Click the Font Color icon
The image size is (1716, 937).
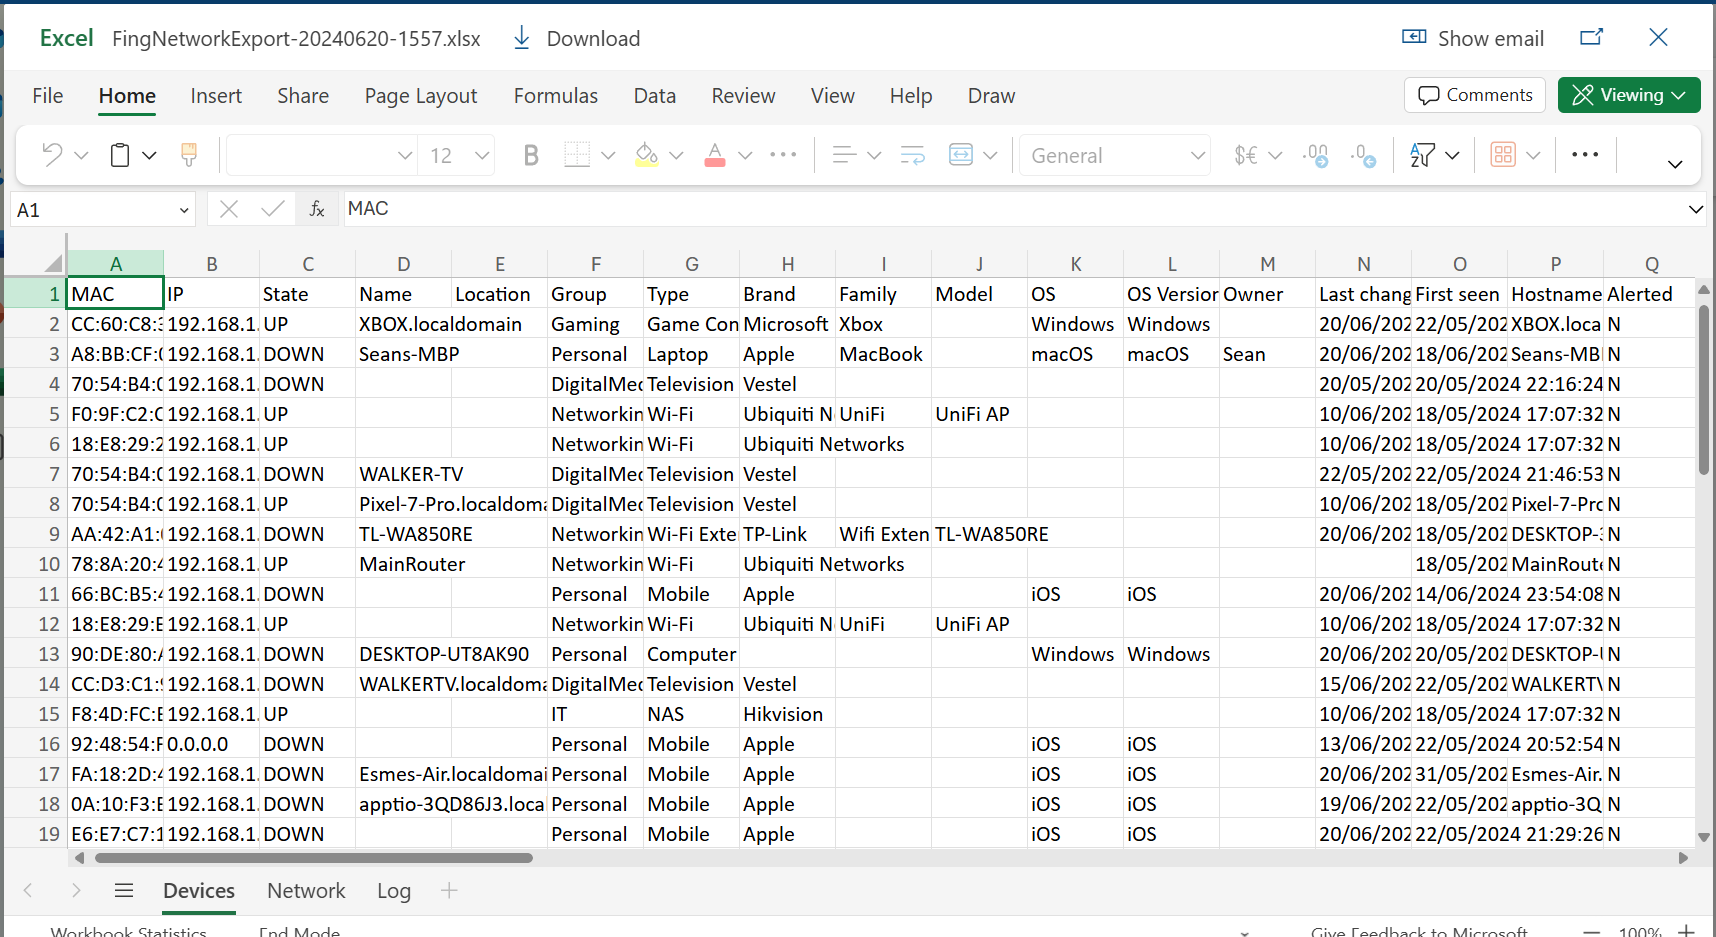(x=715, y=155)
